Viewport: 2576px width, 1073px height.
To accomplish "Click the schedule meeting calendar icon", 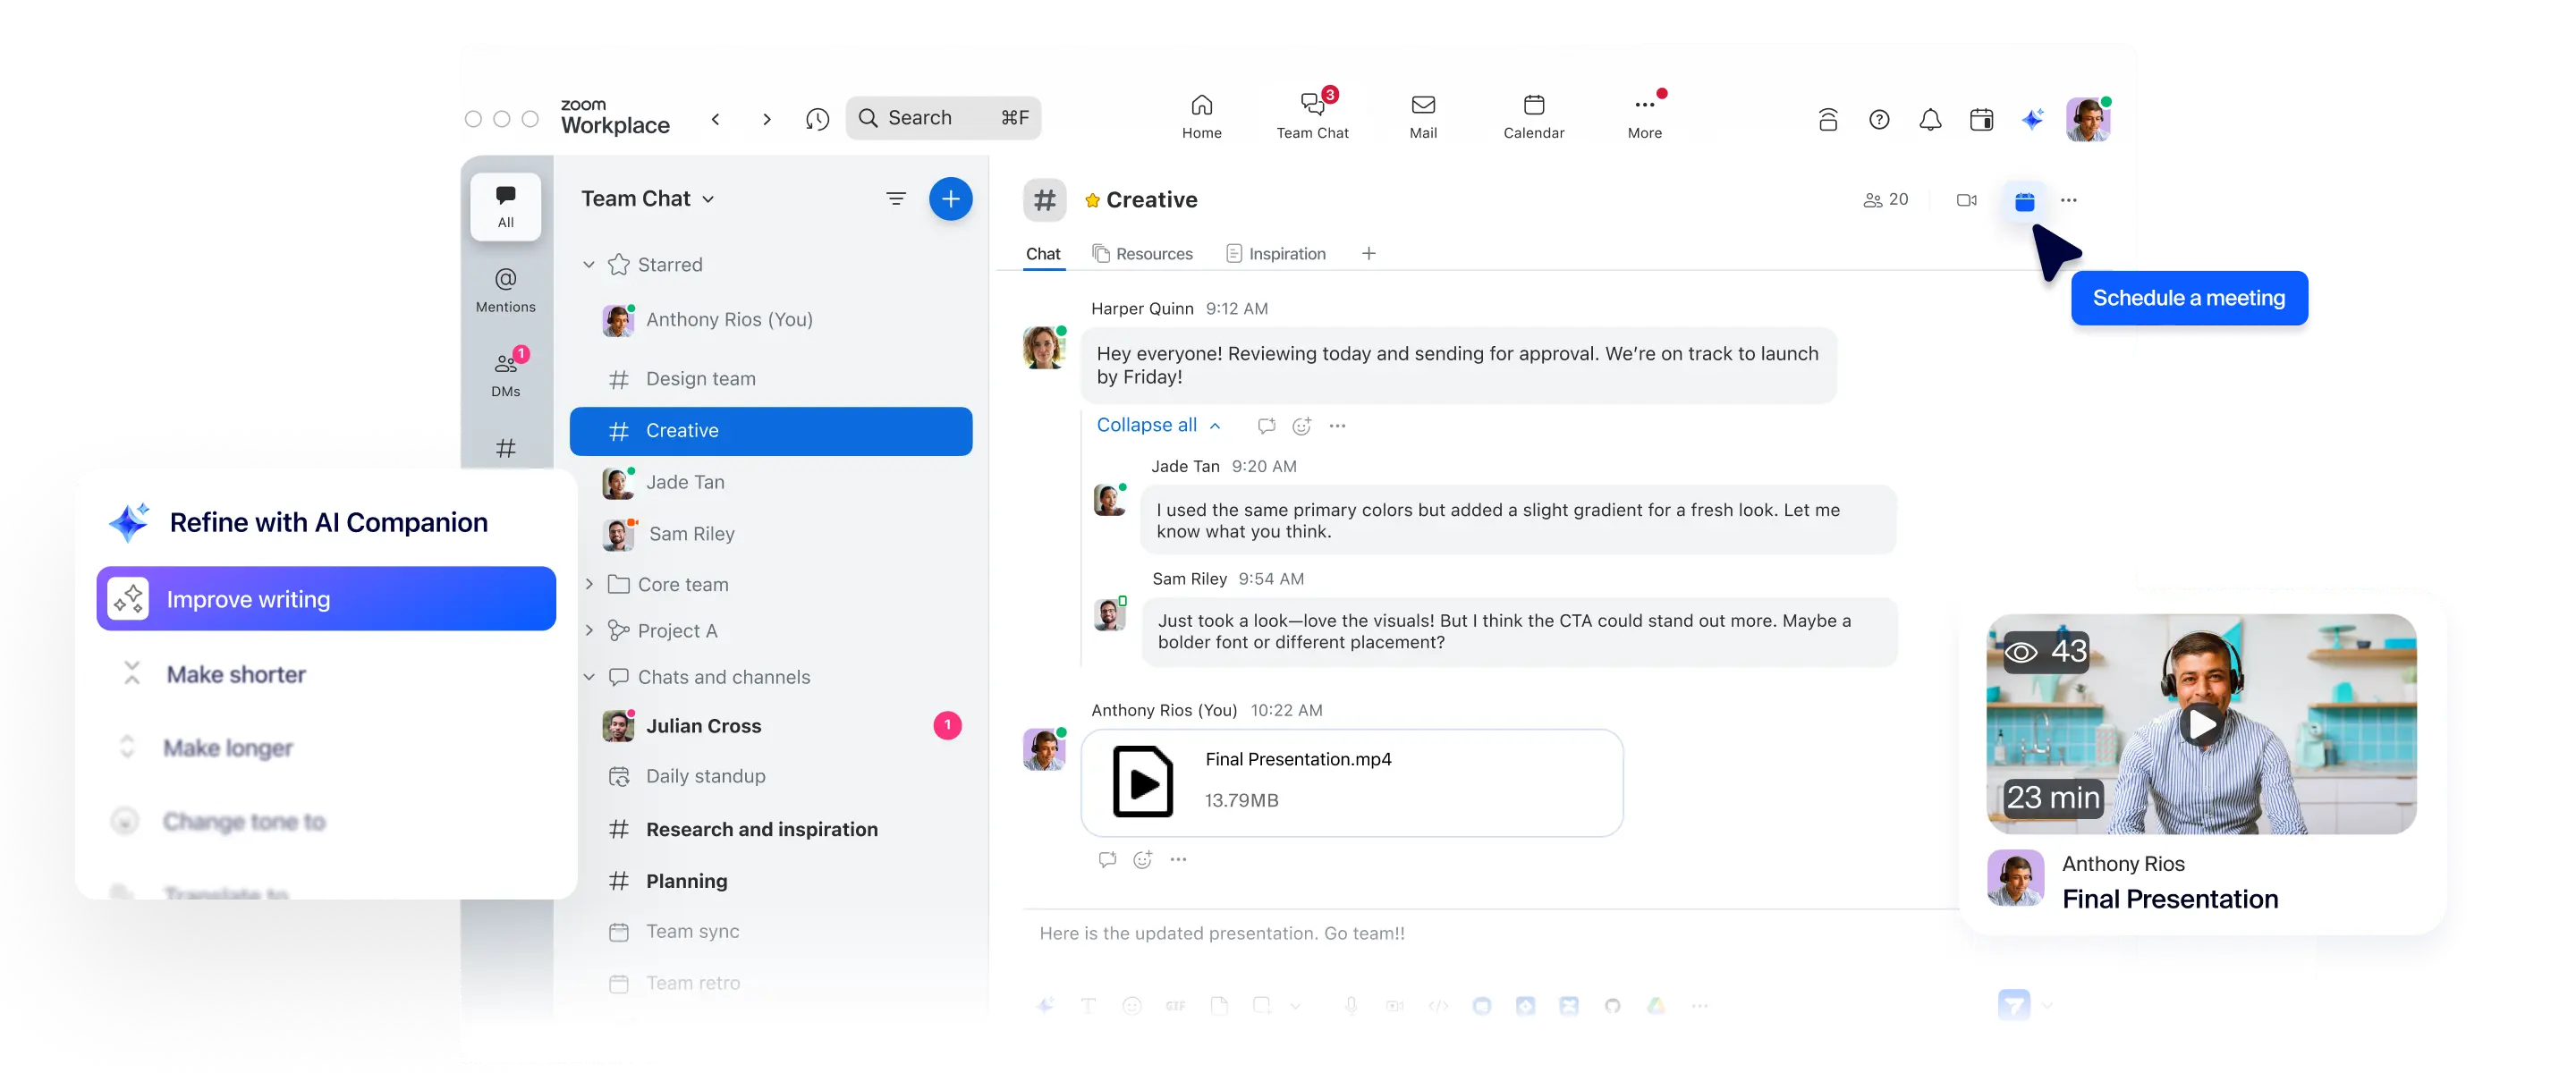I will click(2024, 201).
